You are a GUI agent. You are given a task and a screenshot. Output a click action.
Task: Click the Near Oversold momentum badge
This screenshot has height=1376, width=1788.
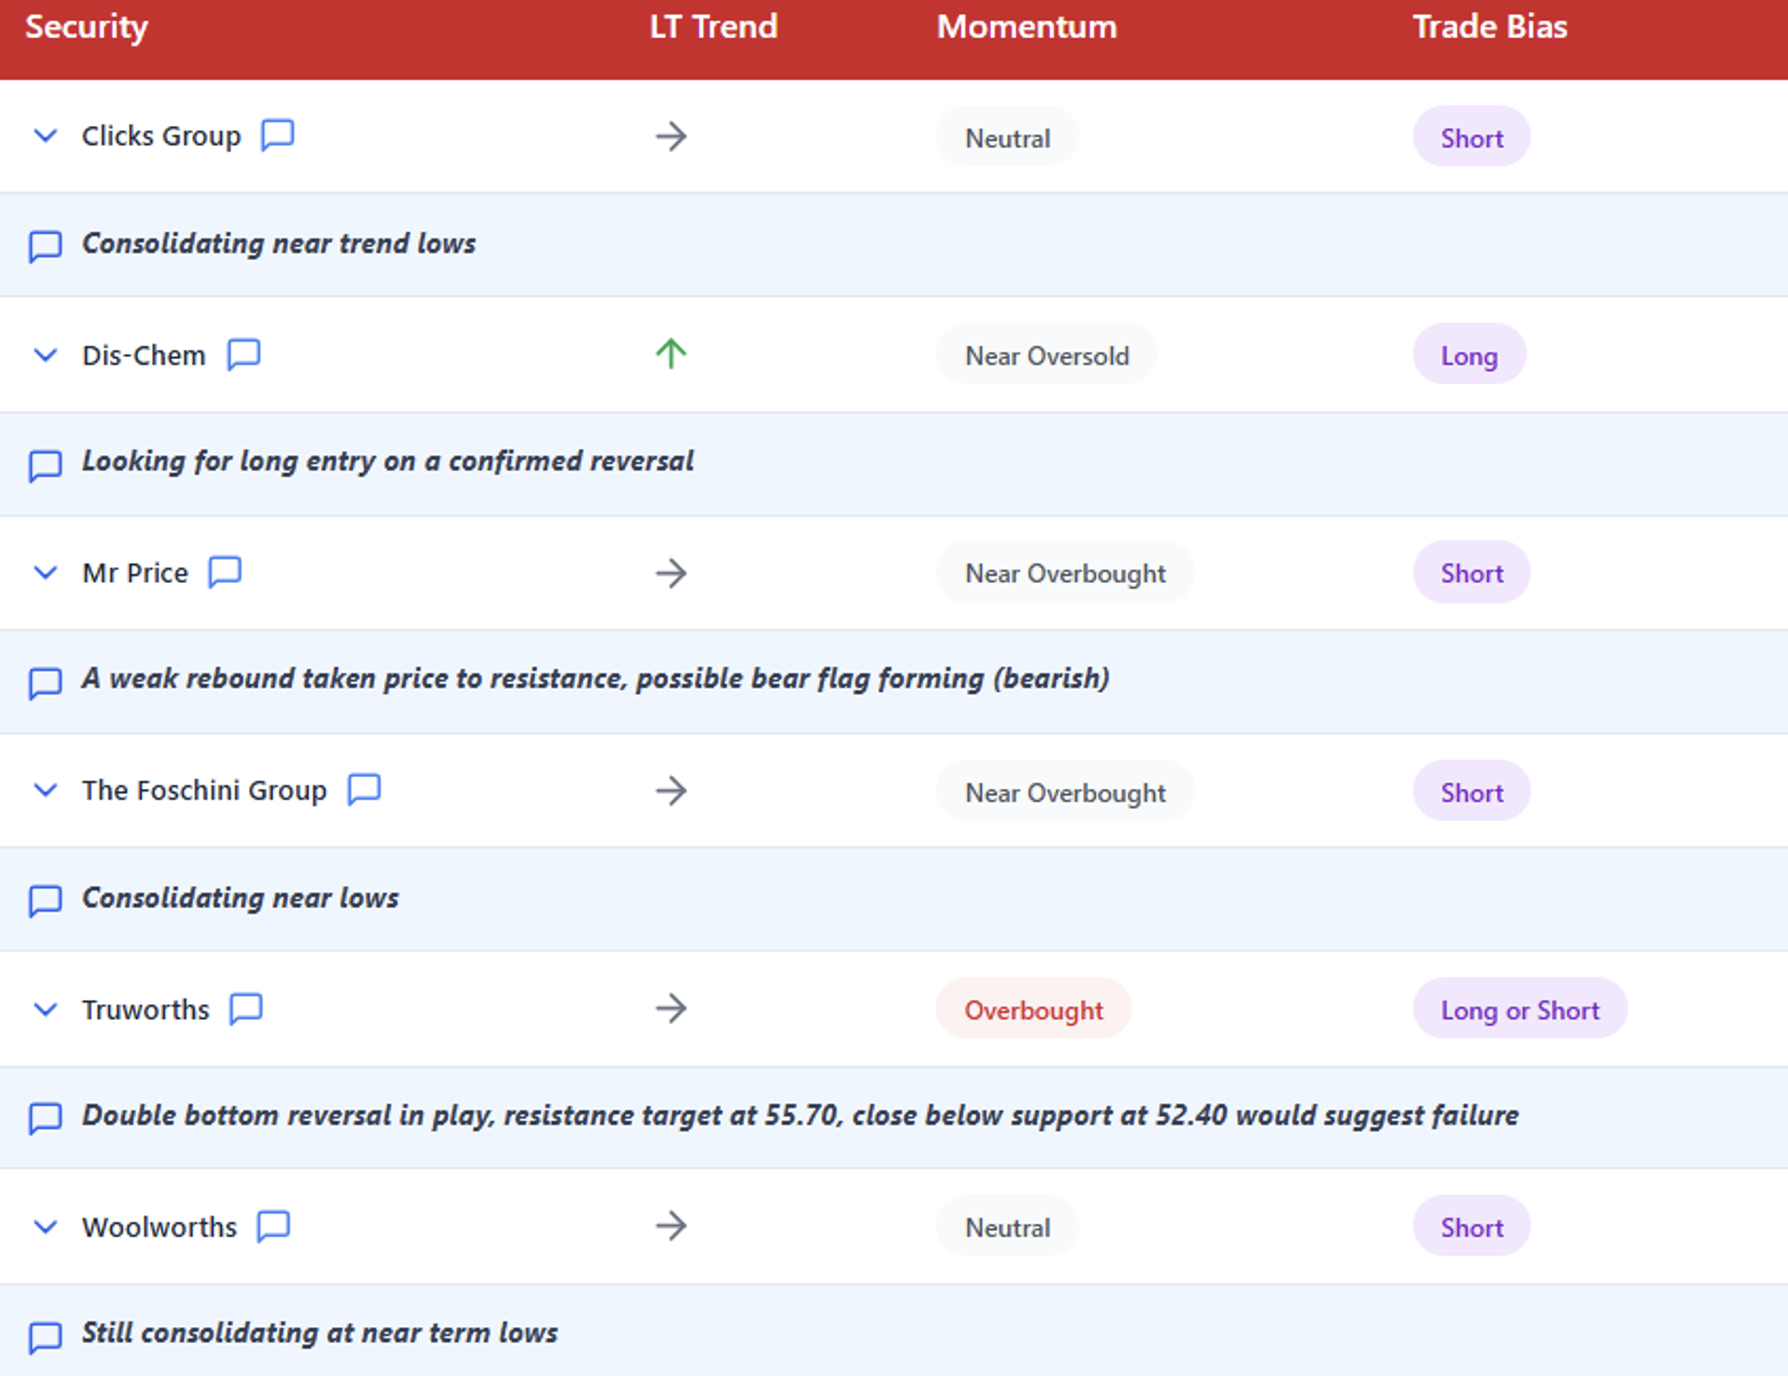(x=1046, y=356)
